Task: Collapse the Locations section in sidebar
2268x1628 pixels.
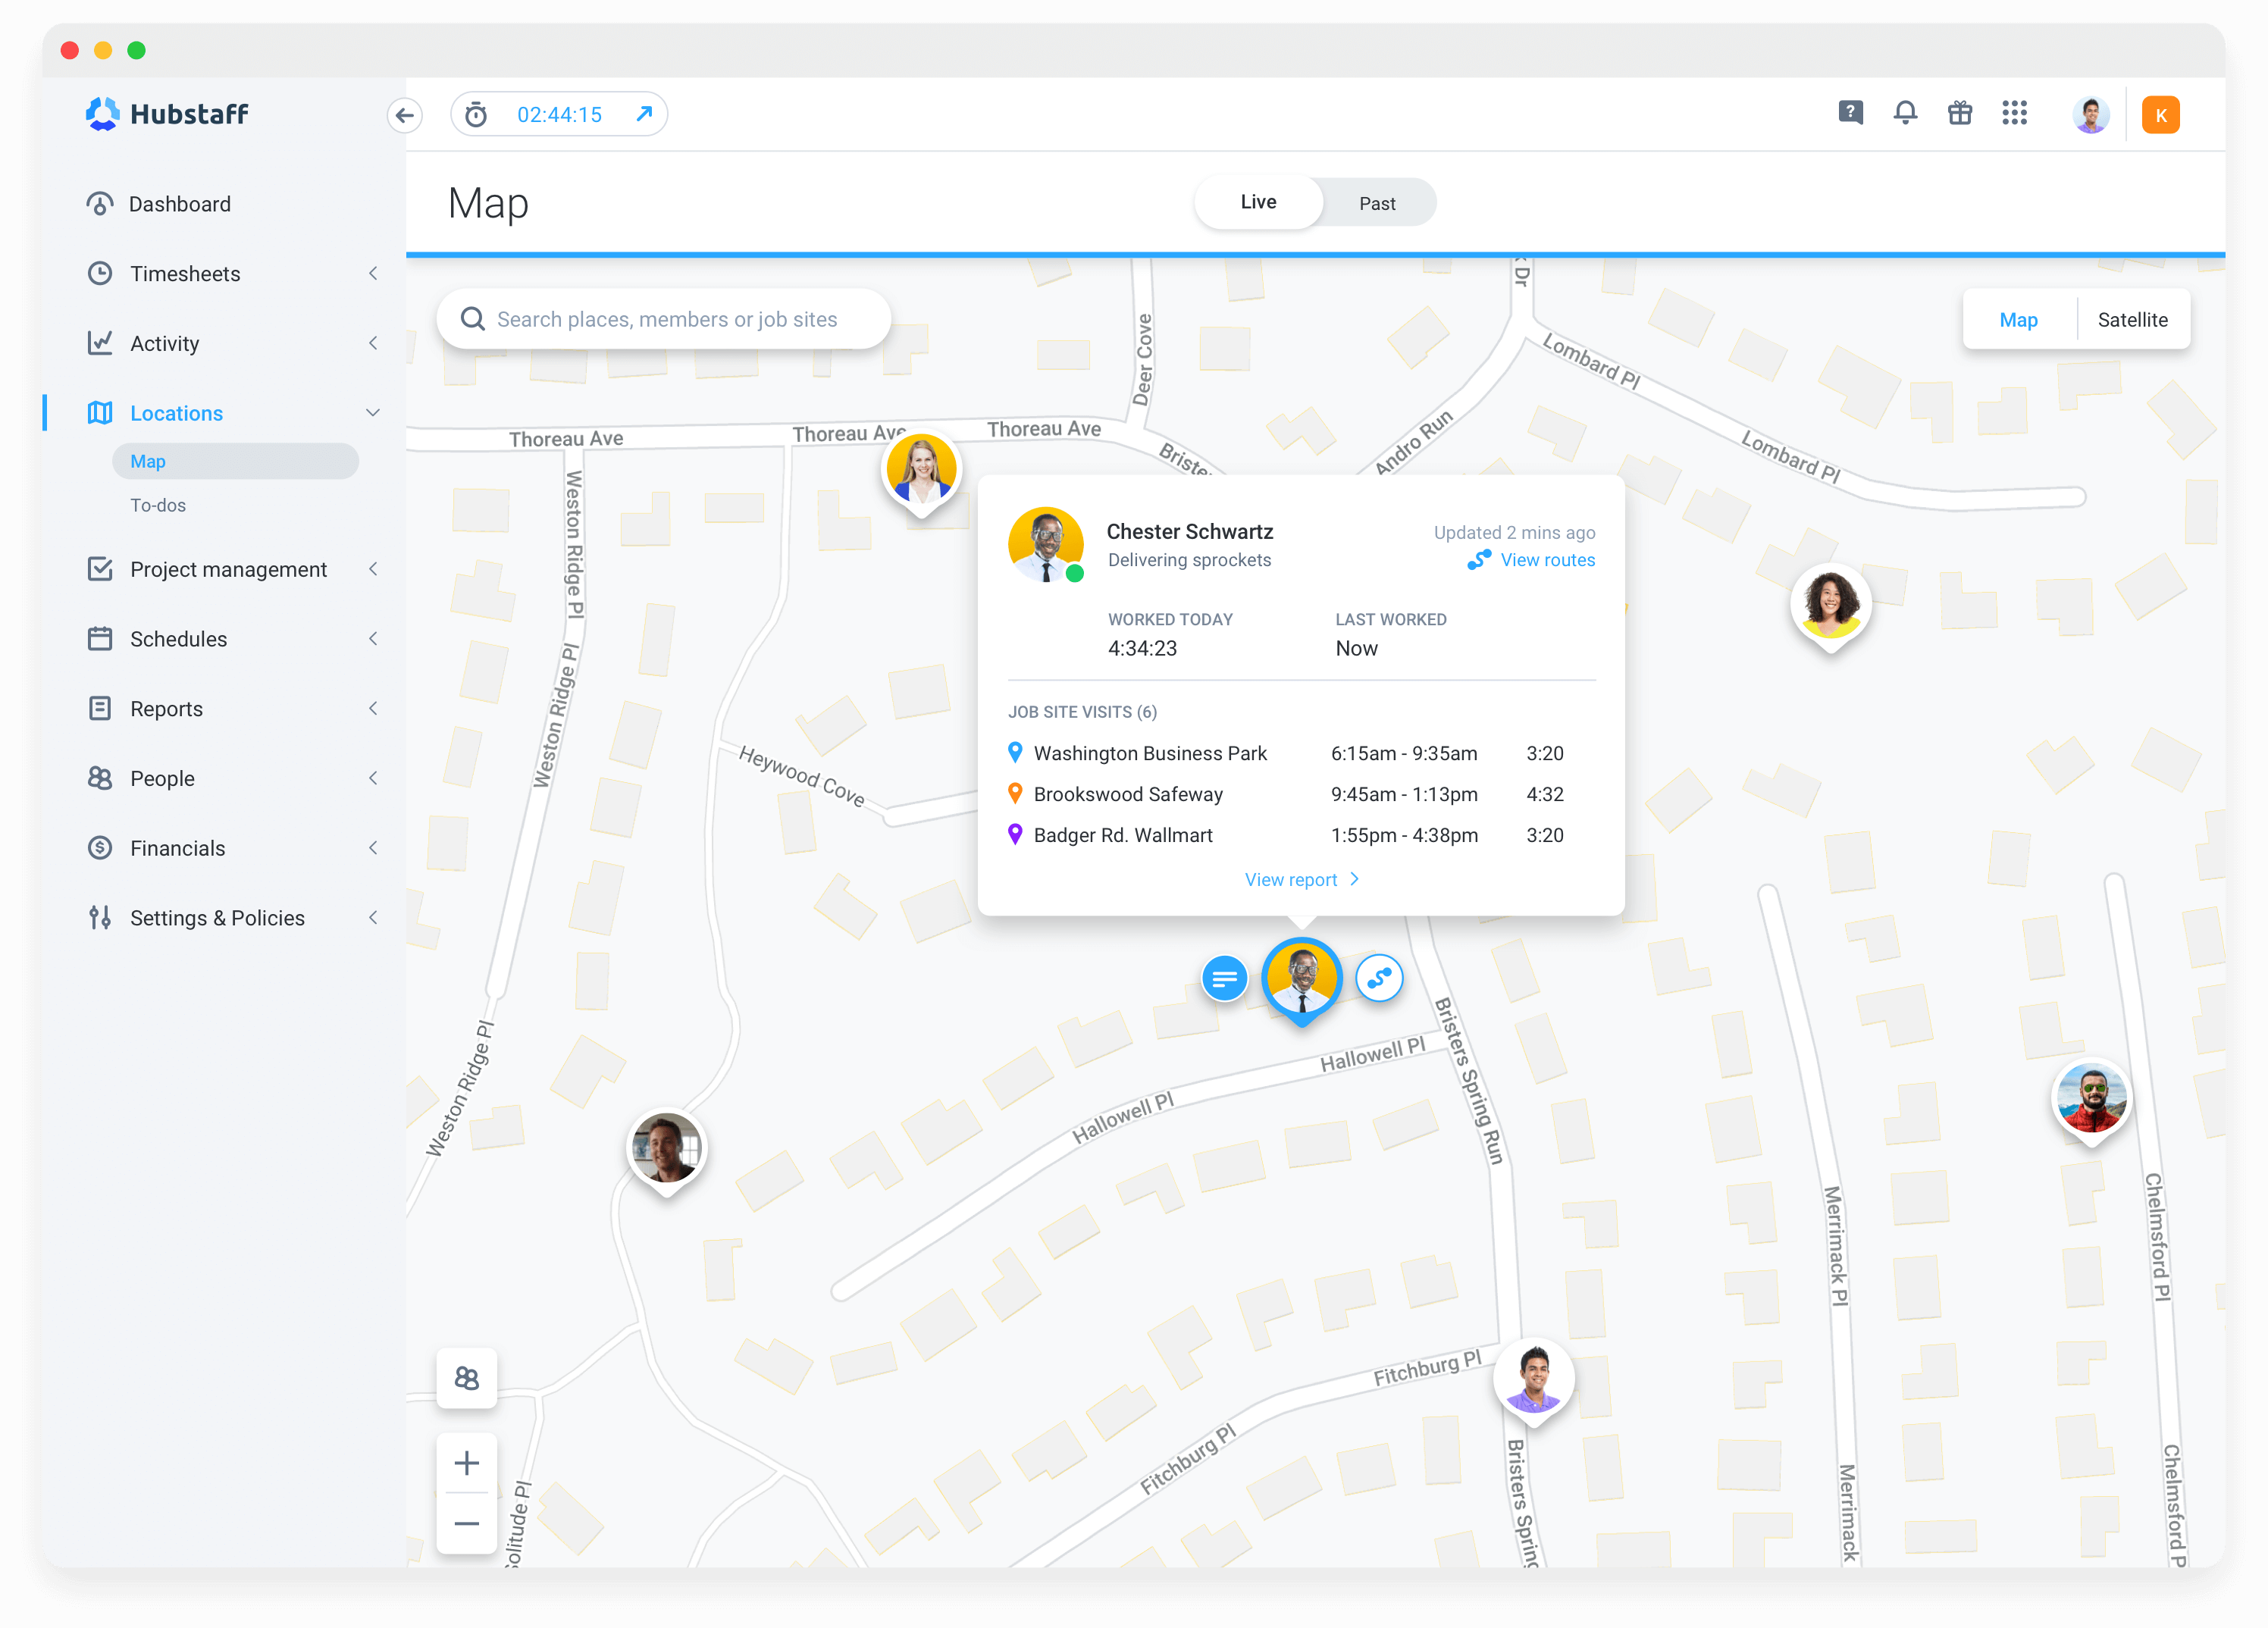Action: [372, 412]
